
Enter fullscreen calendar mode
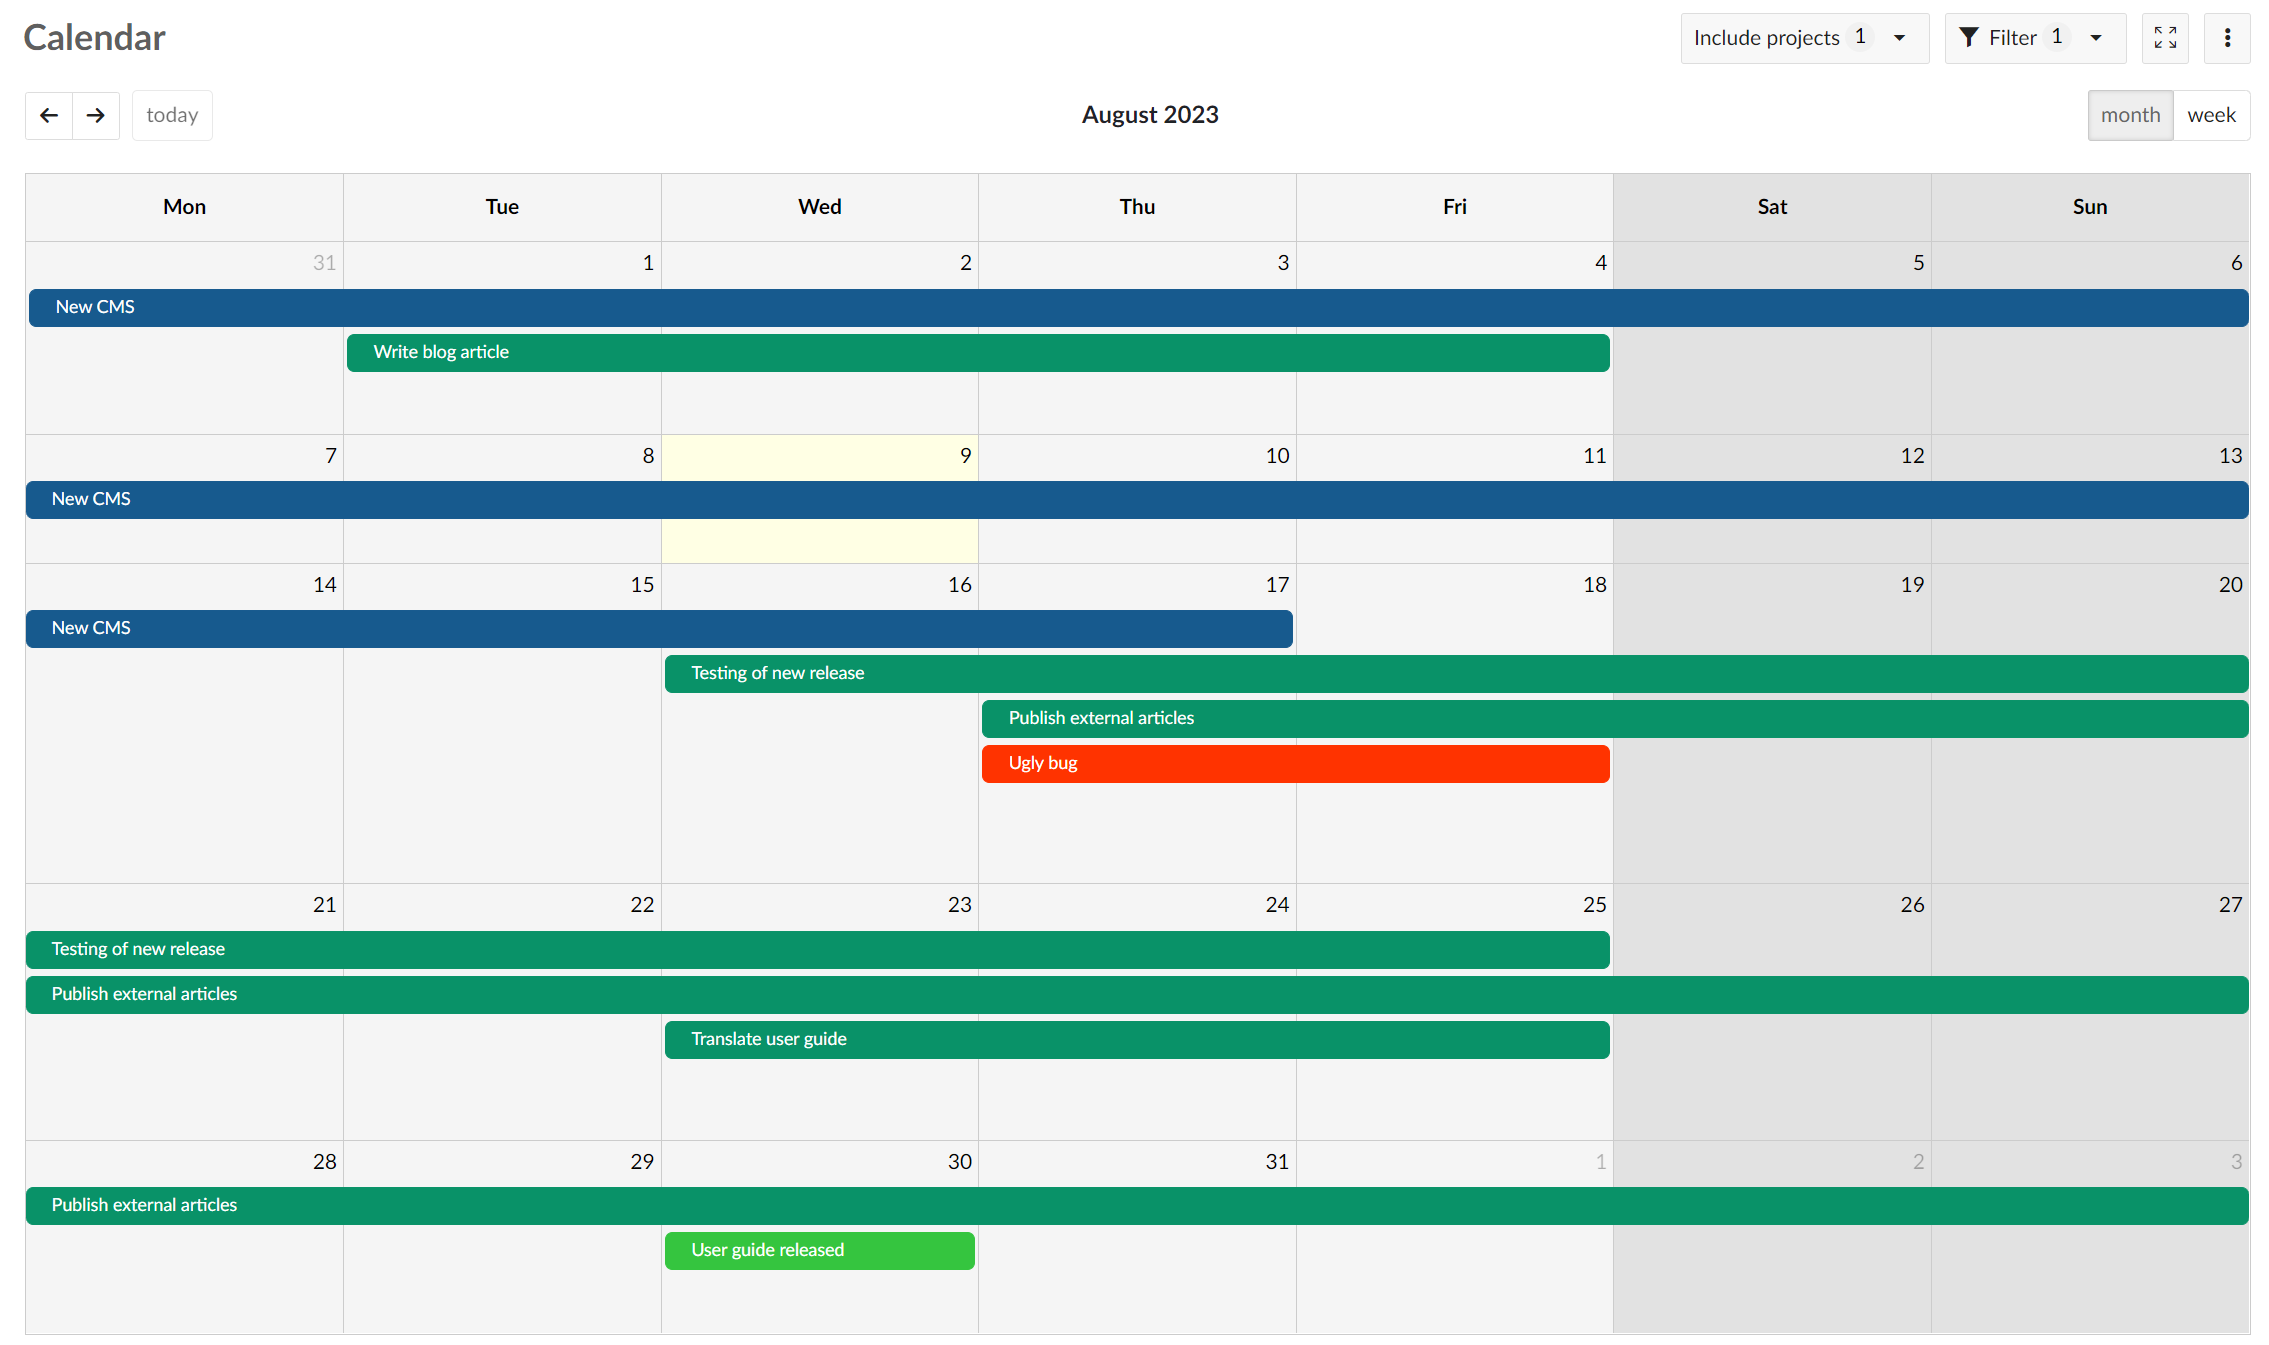[2165, 37]
